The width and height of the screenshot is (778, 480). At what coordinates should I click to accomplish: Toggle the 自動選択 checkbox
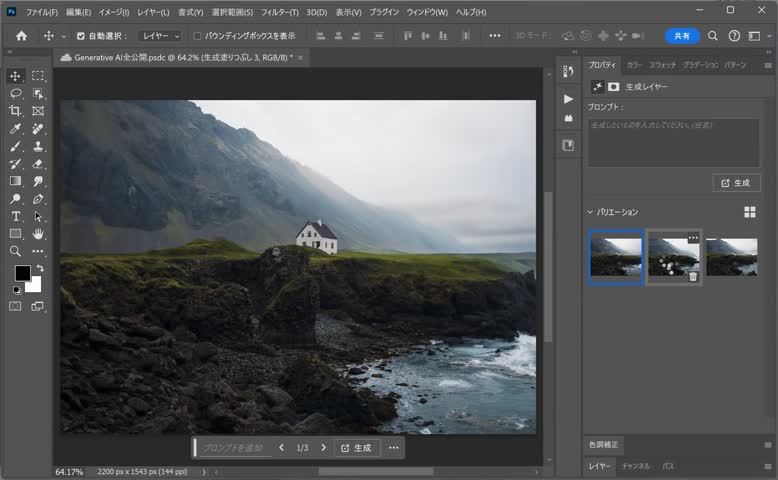point(81,36)
